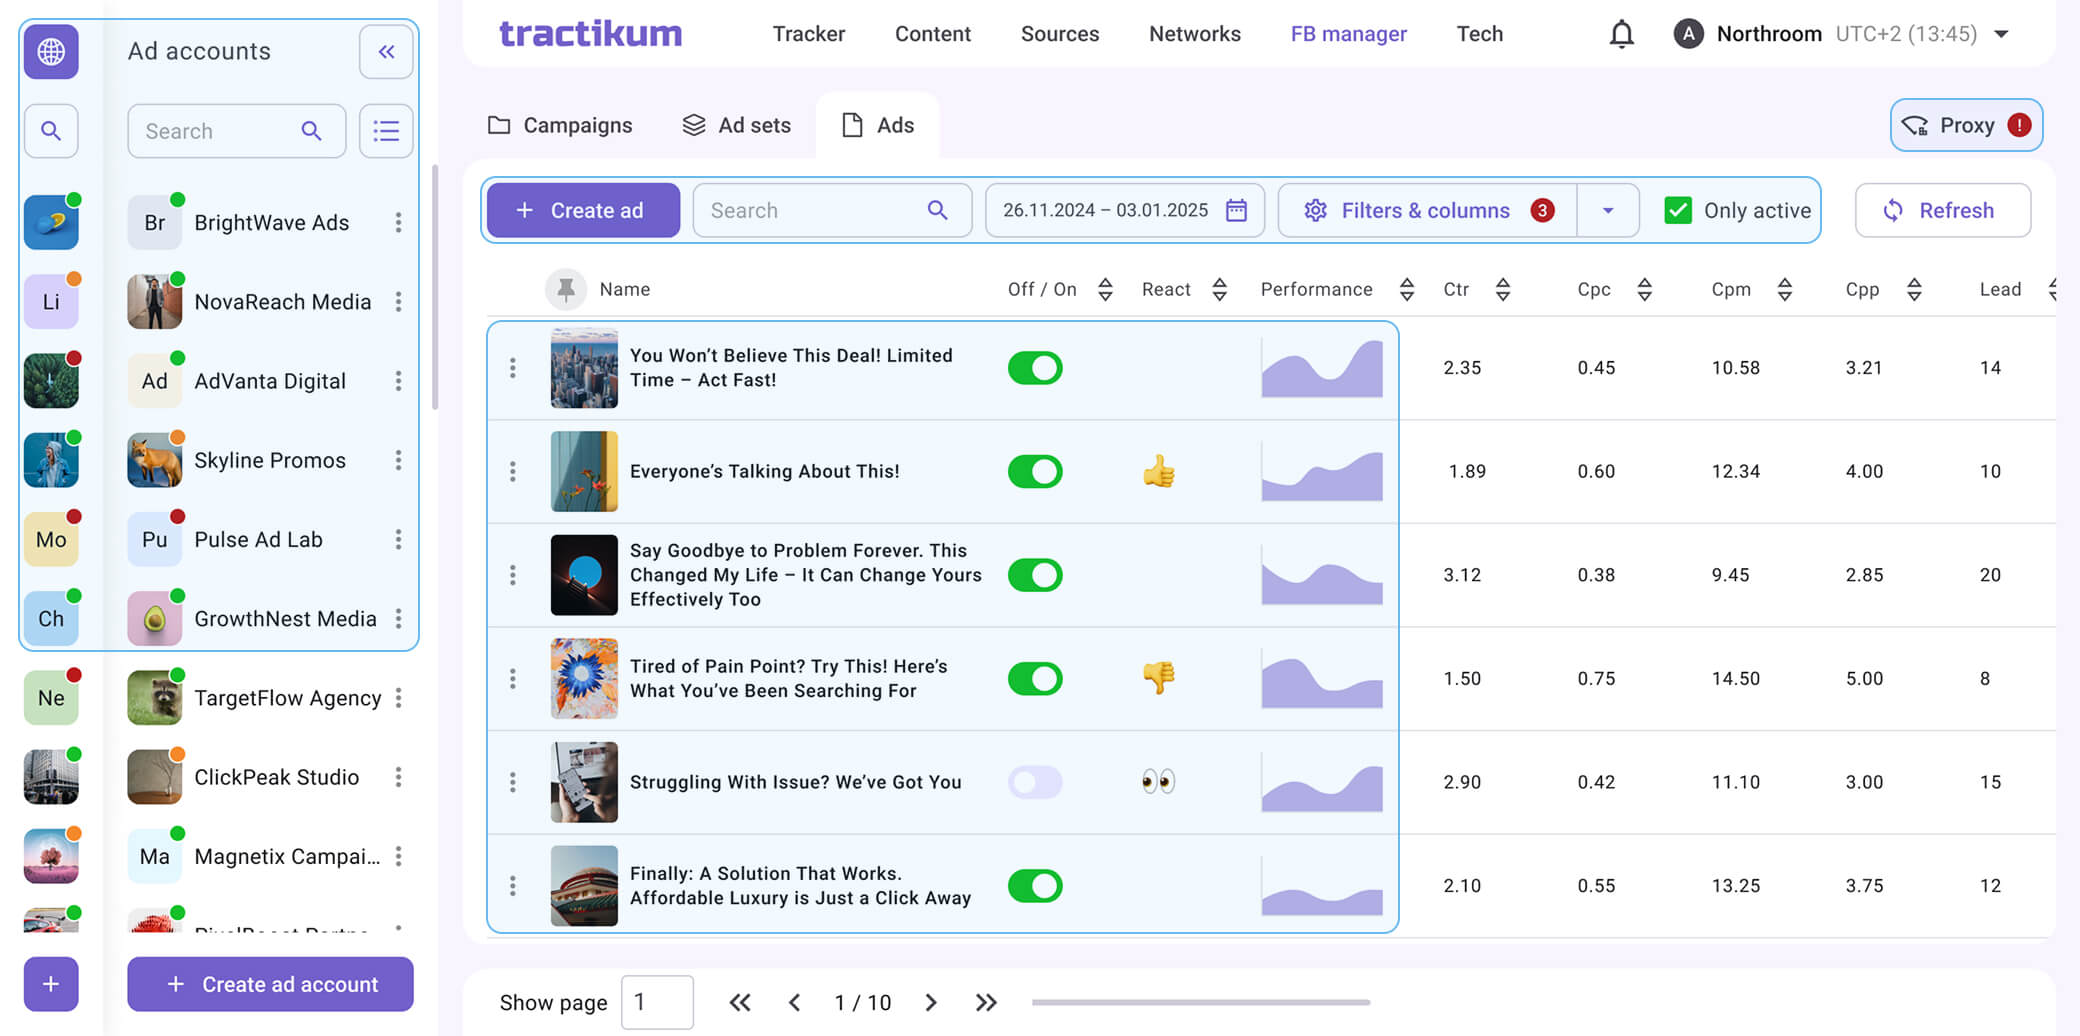Open options menu for BrightWave Ads
Image resolution: width=2080 pixels, height=1036 pixels.
(398, 222)
